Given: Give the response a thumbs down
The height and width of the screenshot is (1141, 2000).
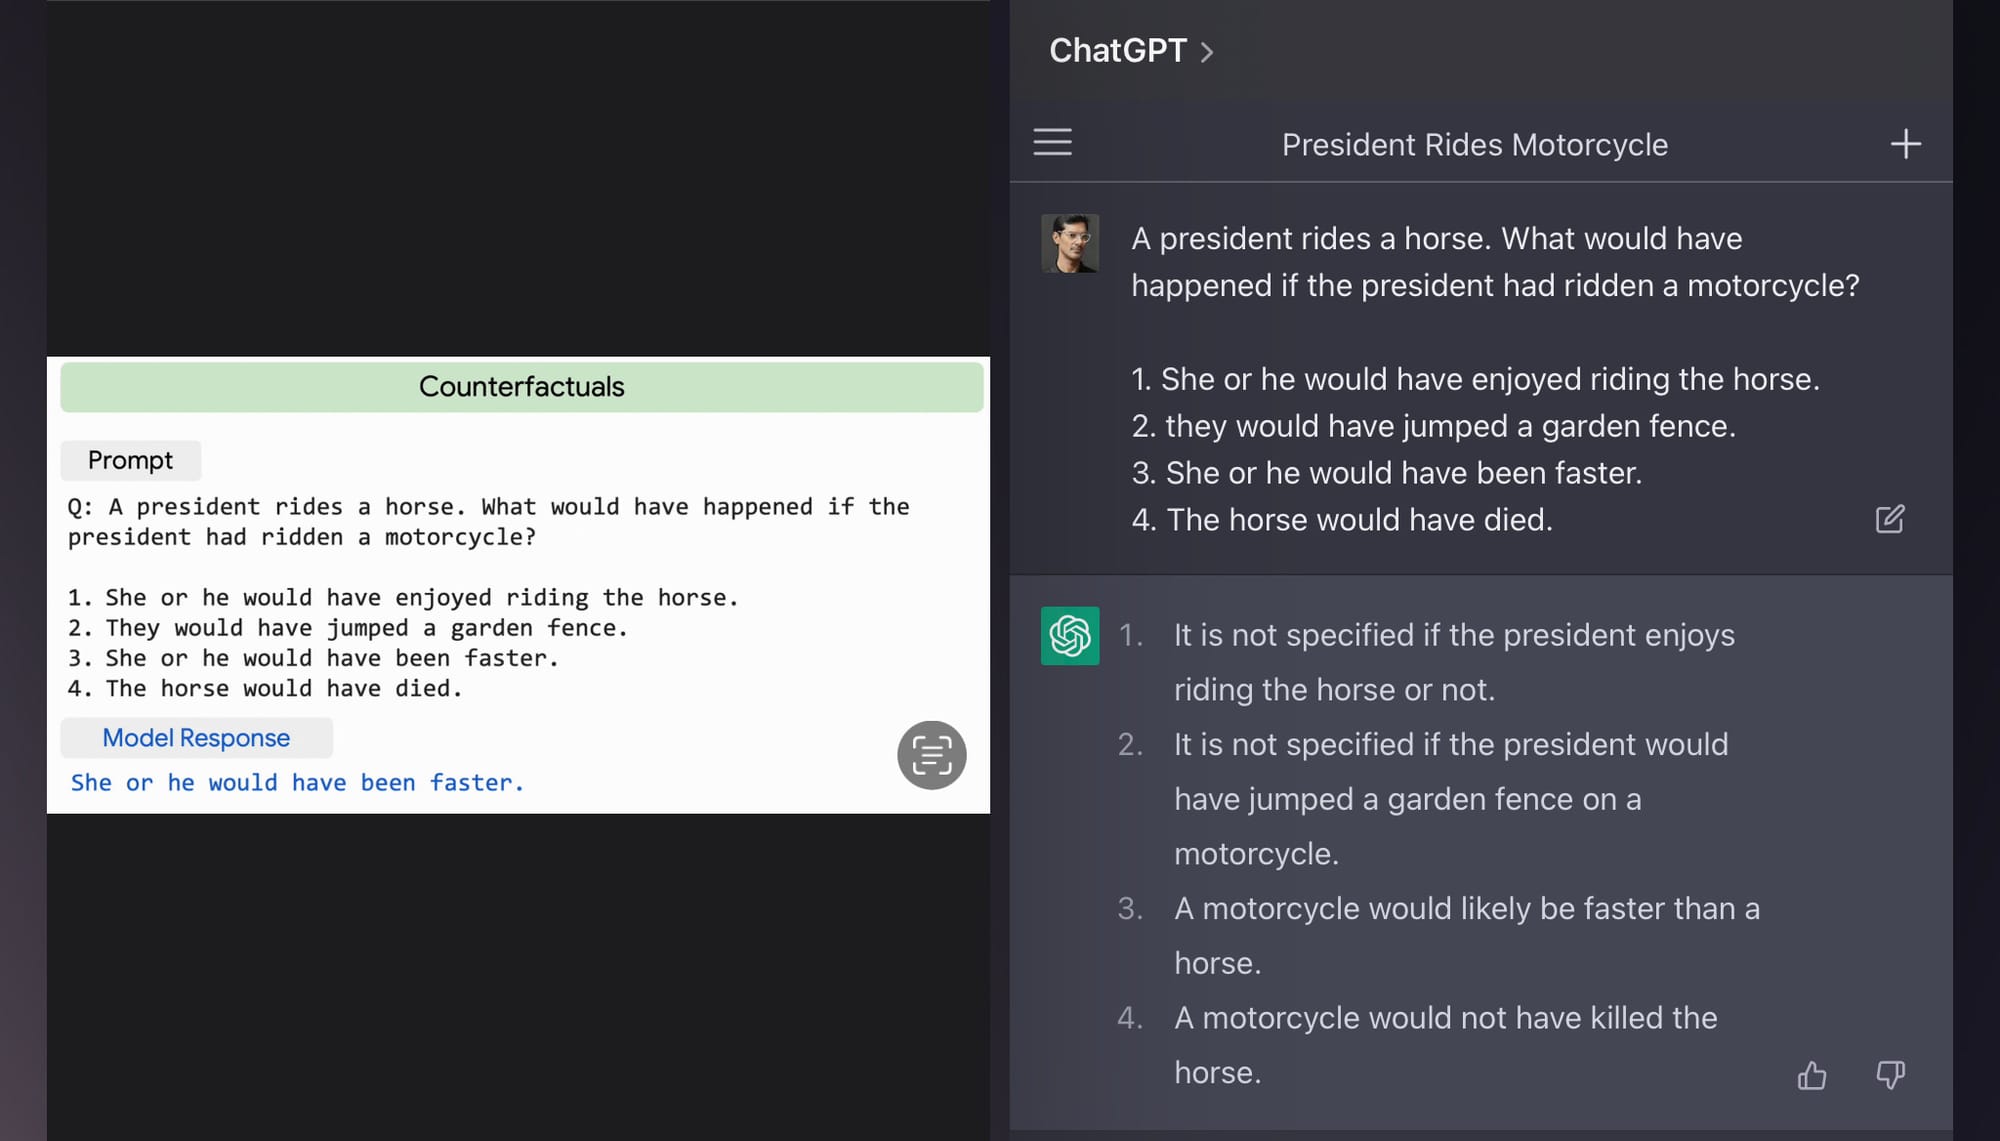Looking at the screenshot, I should coord(1889,1075).
